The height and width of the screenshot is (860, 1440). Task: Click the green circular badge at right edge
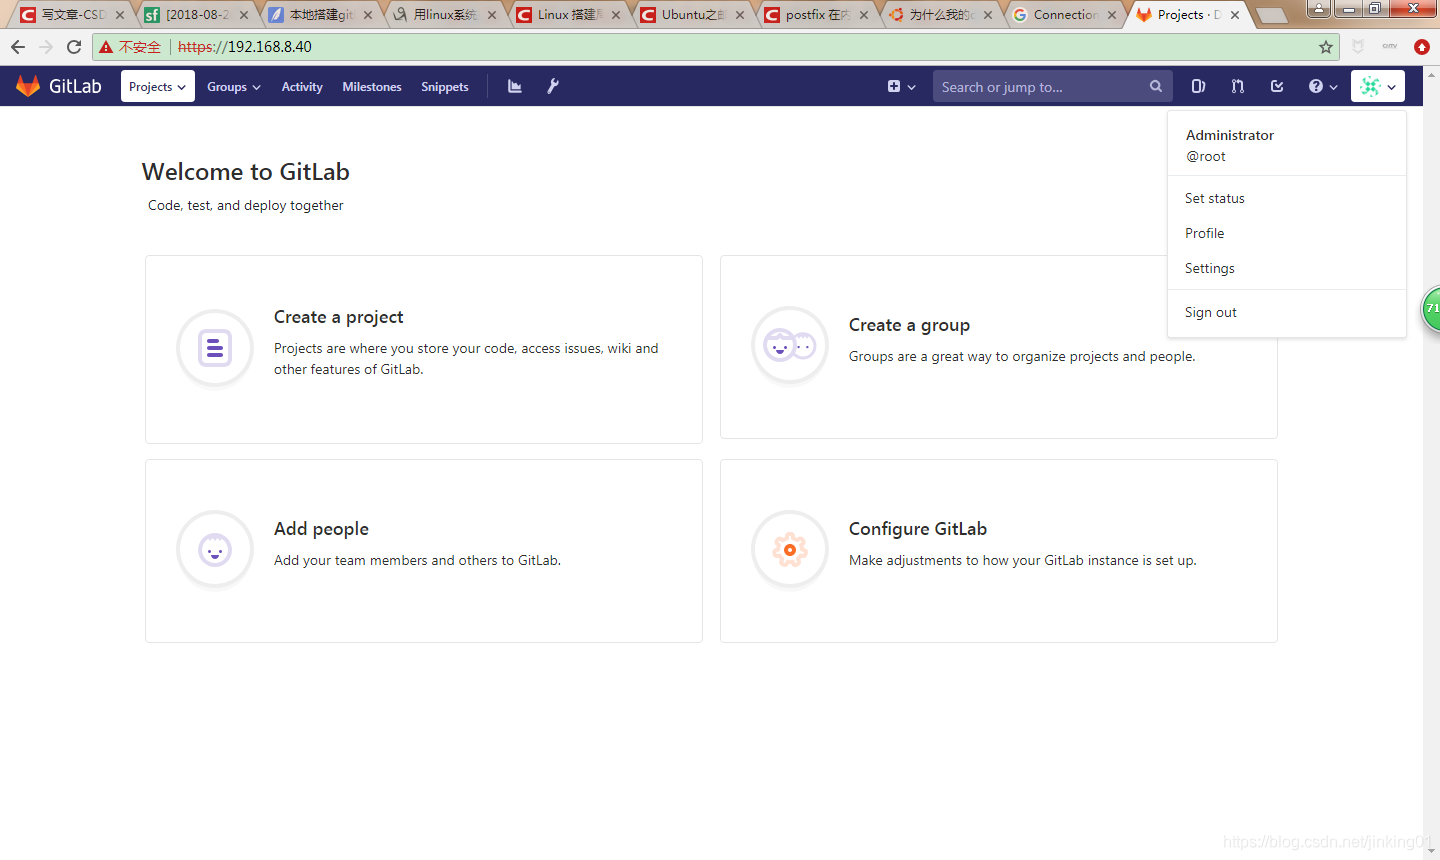click(1431, 309)
